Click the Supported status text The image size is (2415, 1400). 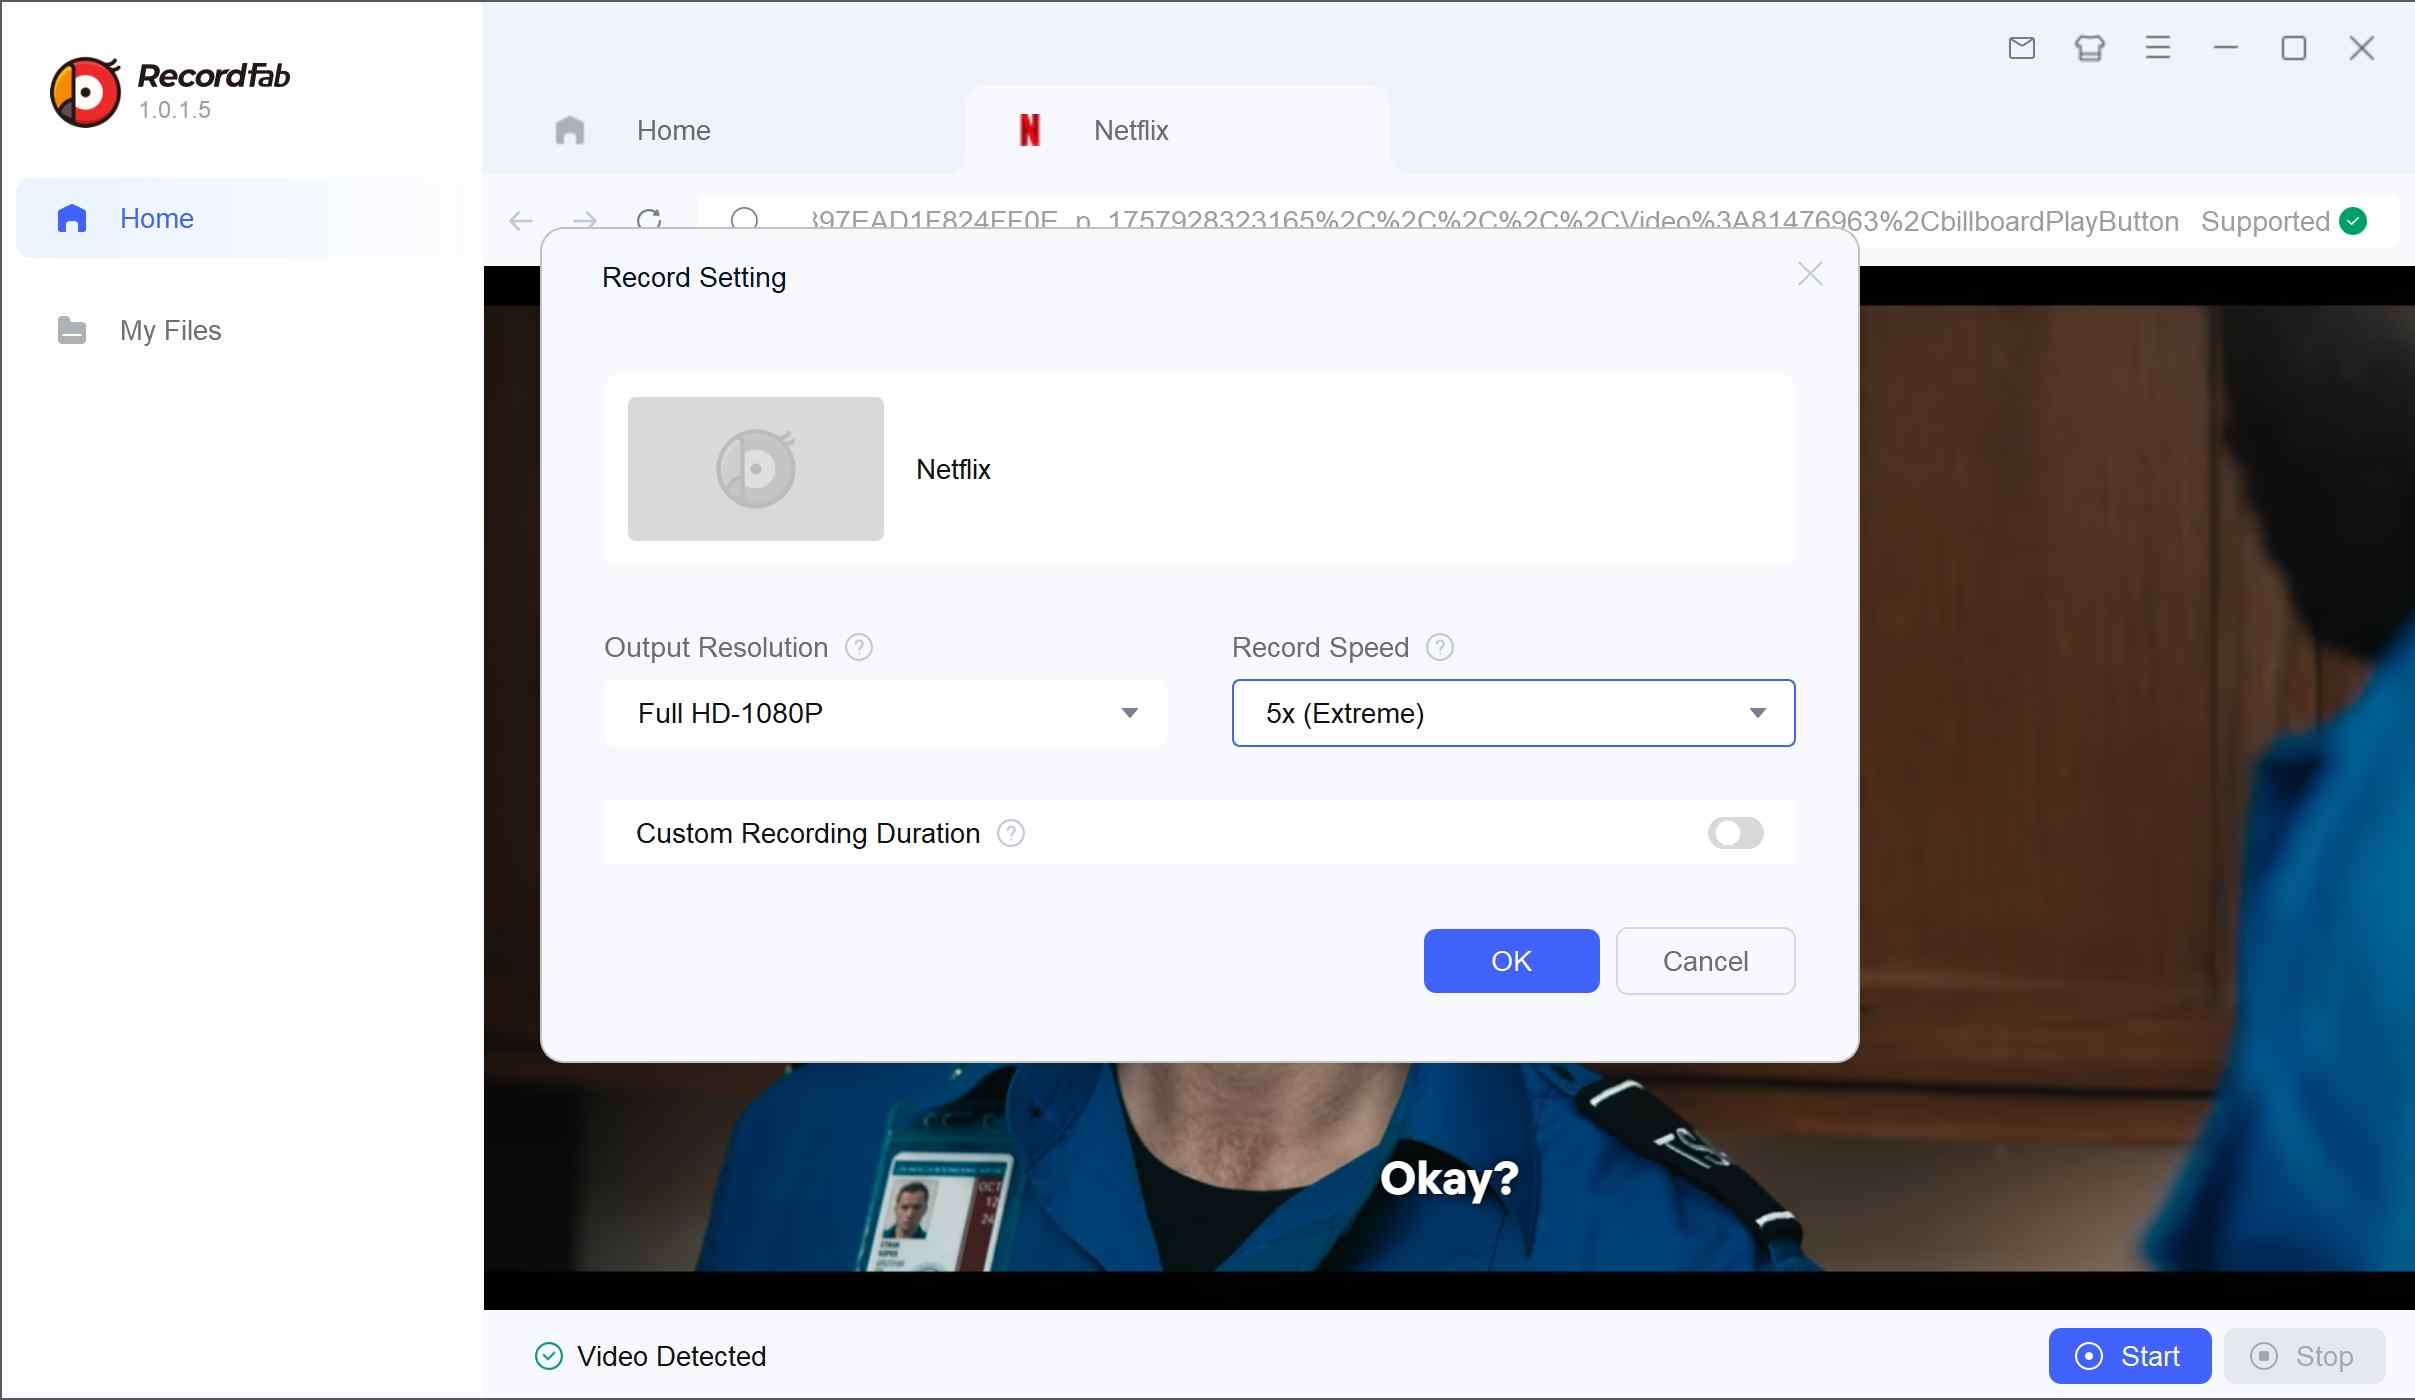(x=2265, y=221)
